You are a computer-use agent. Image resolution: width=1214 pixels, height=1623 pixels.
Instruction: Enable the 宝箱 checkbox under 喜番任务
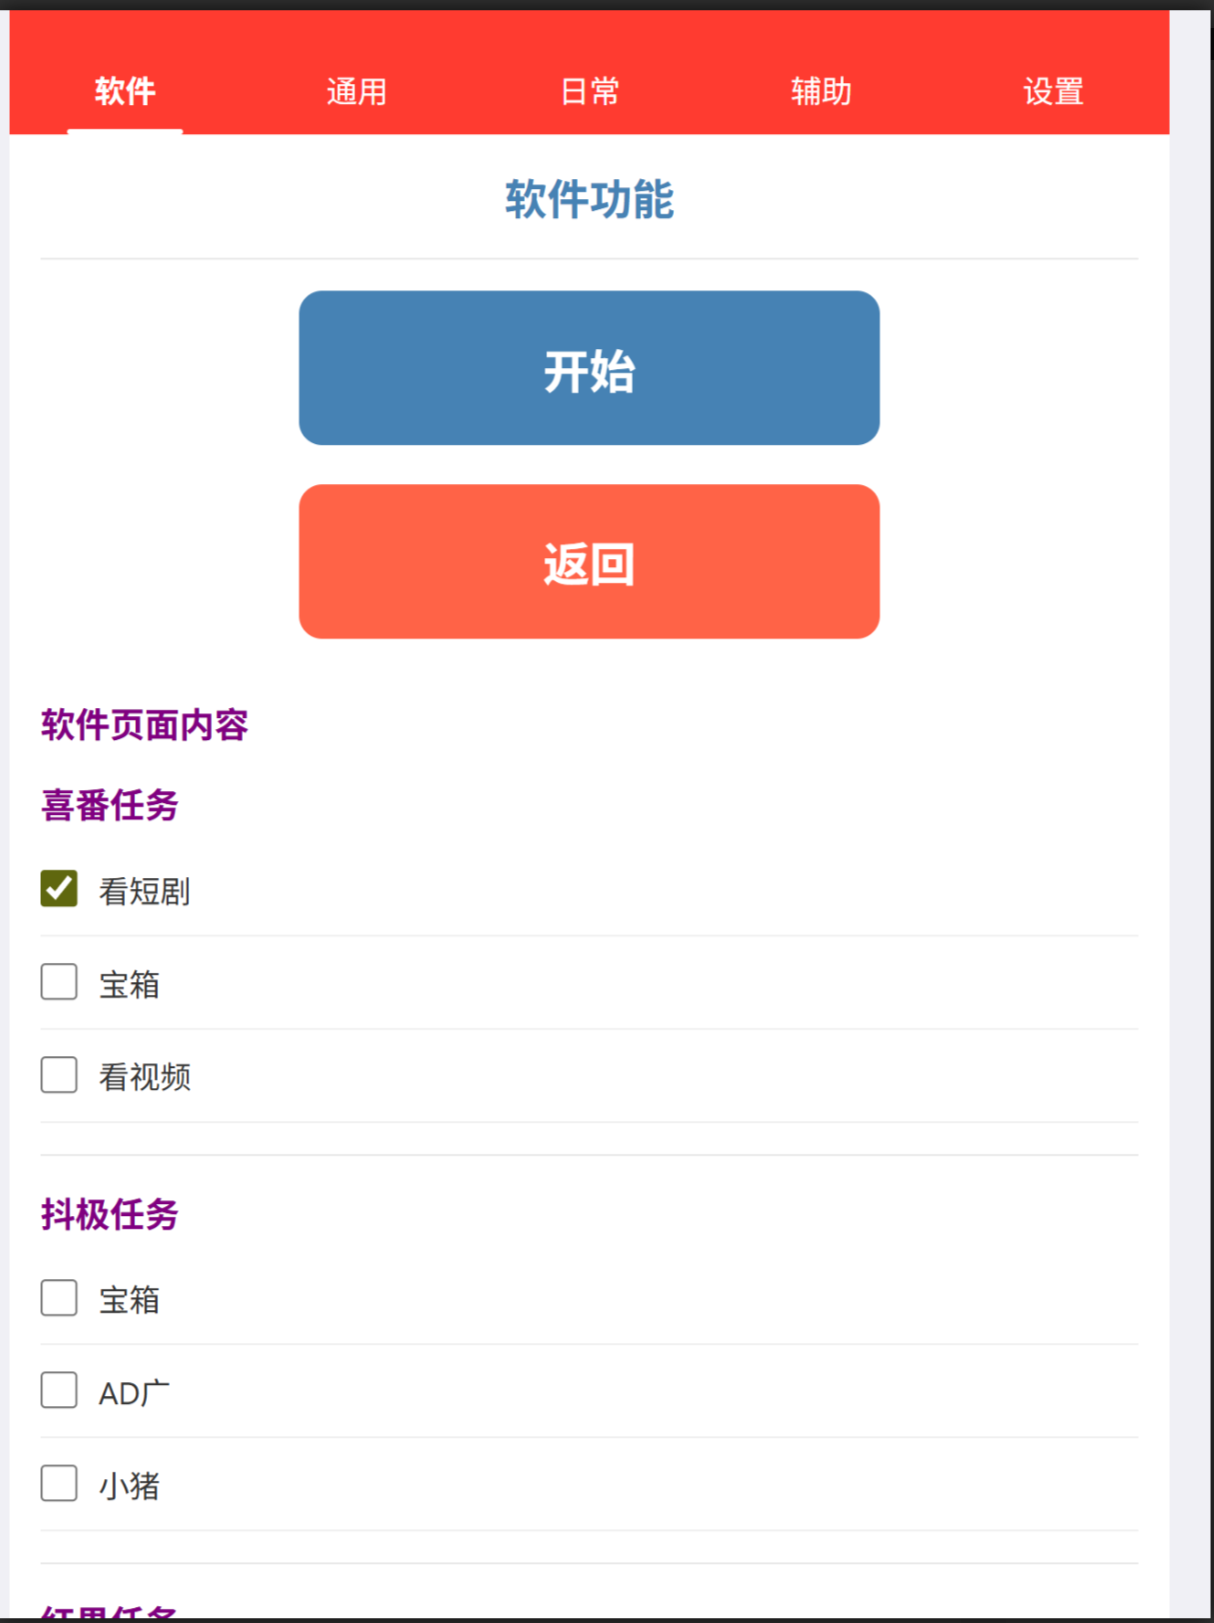[59, 982]
